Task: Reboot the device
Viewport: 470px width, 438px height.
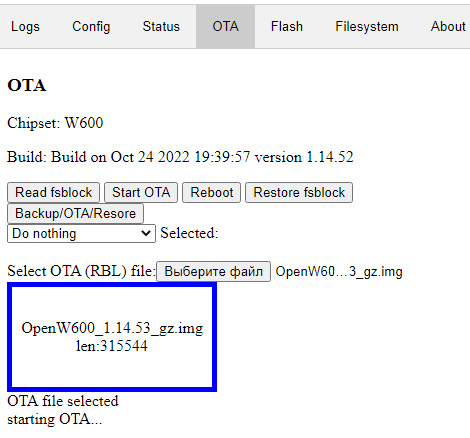Action: tap(212, 192)
